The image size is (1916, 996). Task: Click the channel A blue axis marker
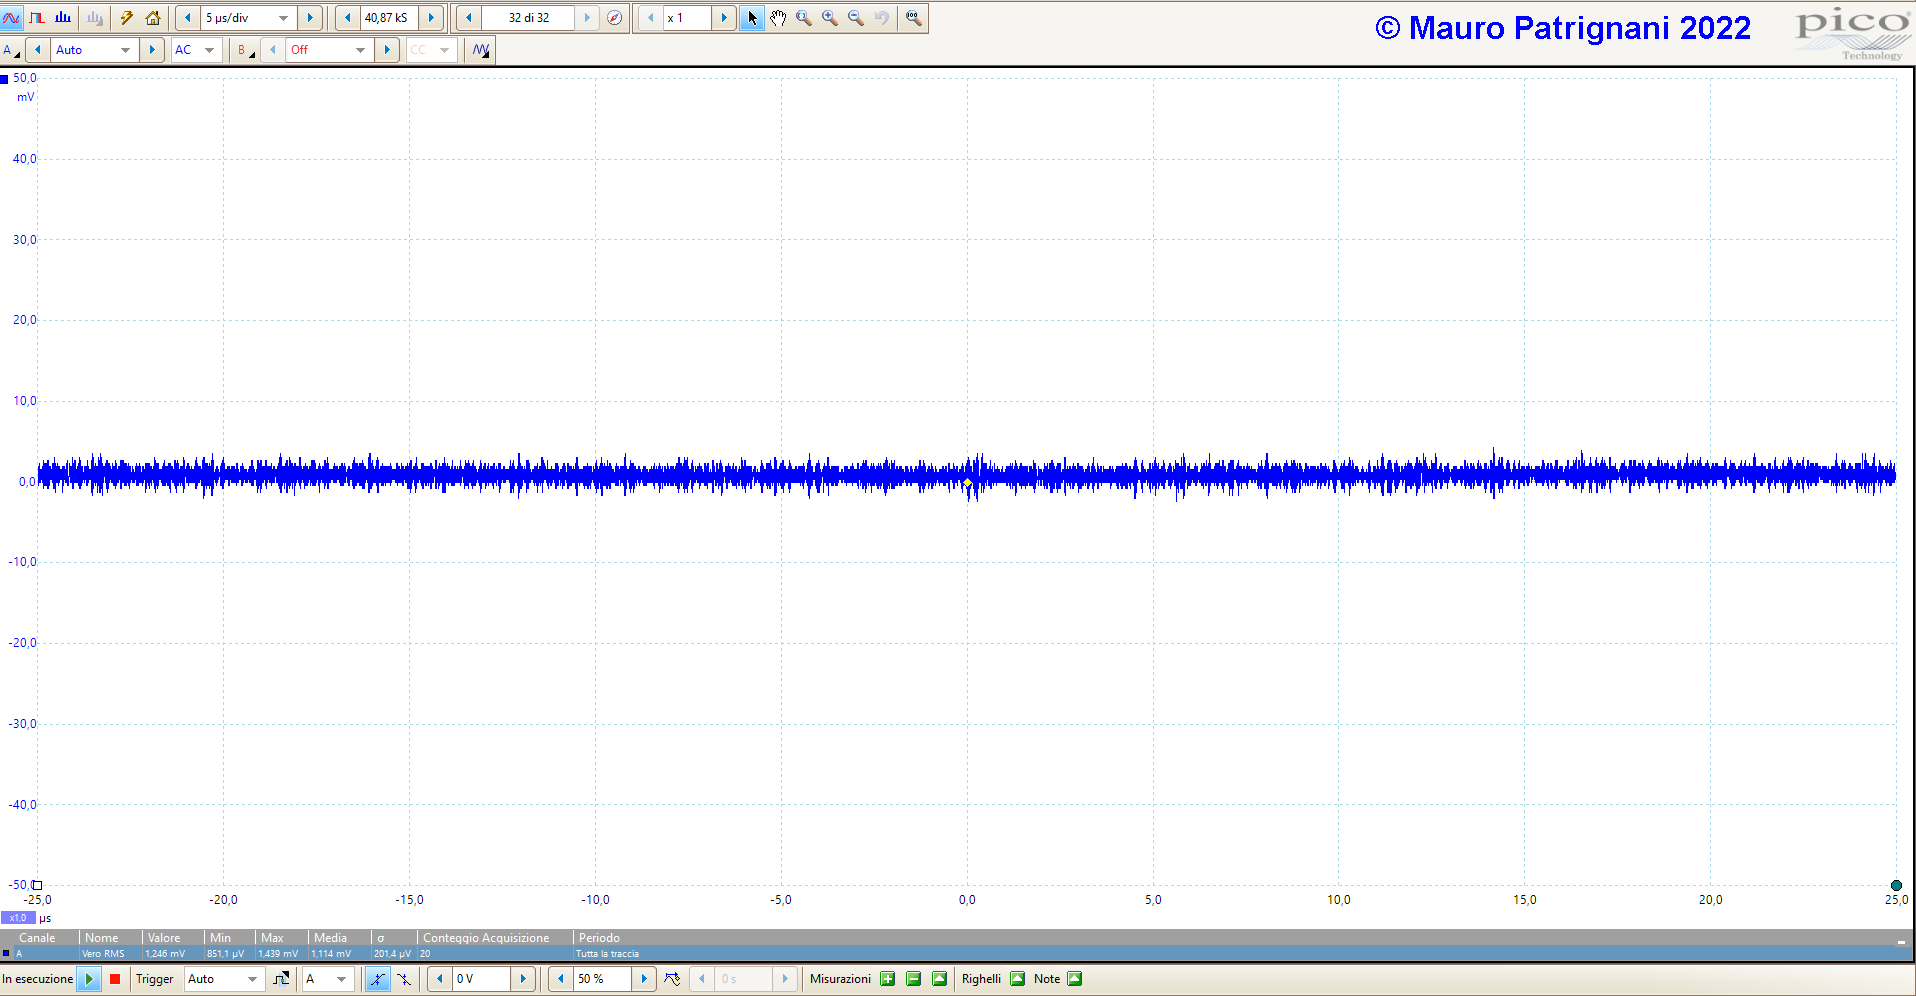[x=5, y=79]
